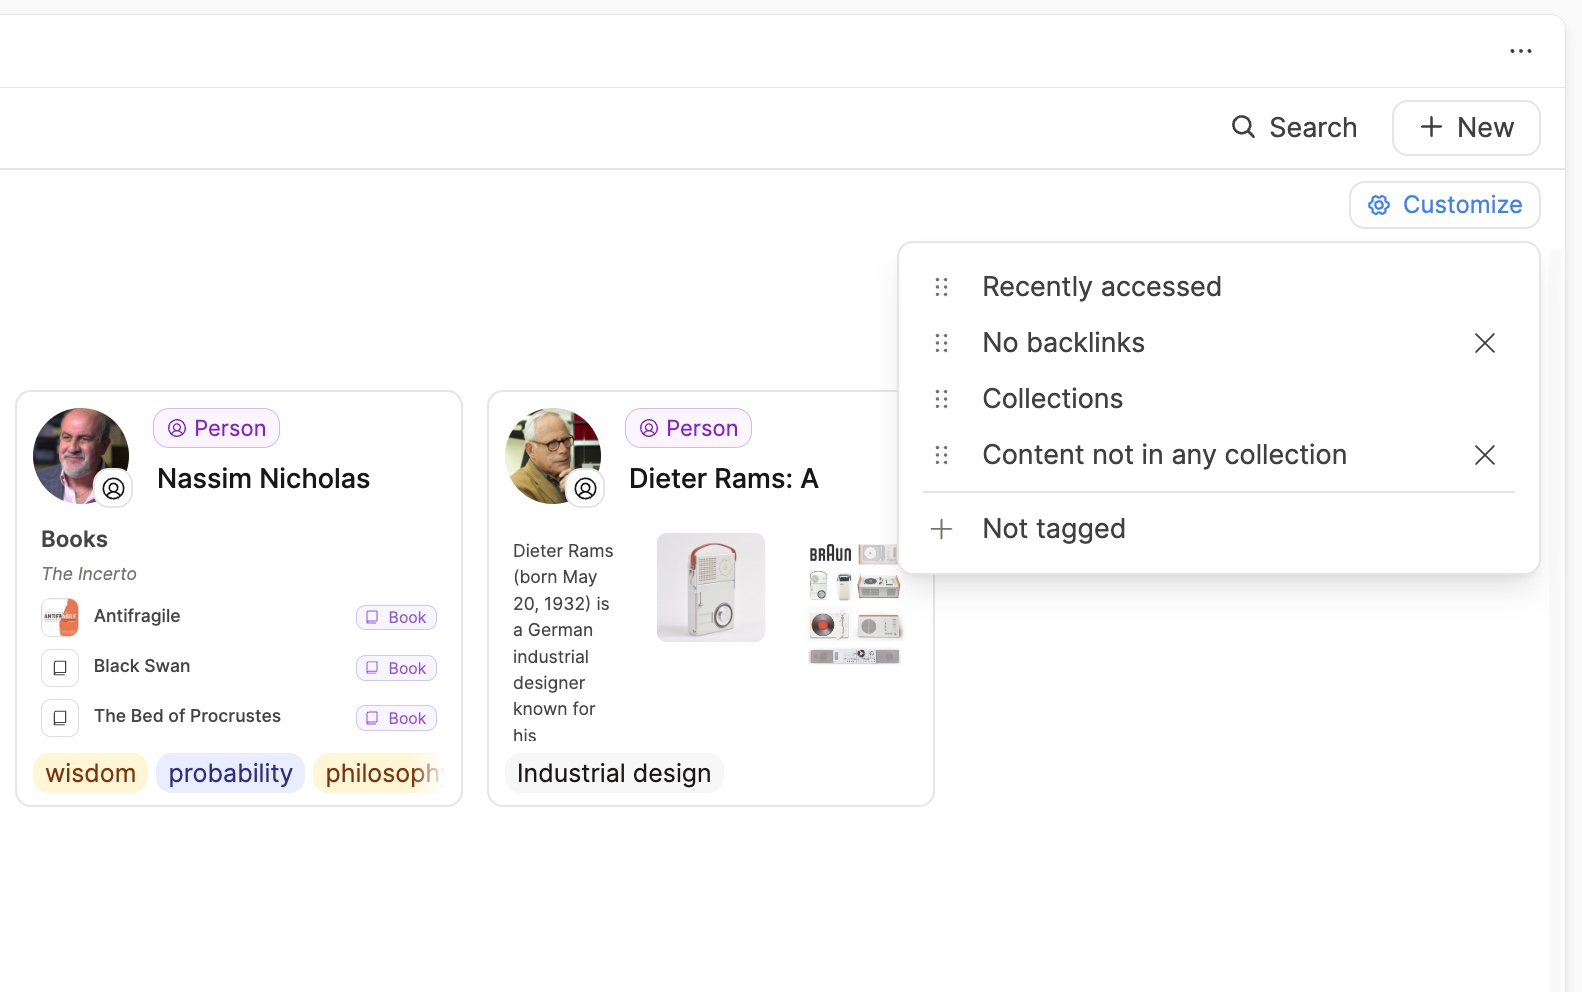The height and width of the screenshot is (992, 1582).
Task: Click Book tag next to Black Swan
Action: [x=396, y=668]
